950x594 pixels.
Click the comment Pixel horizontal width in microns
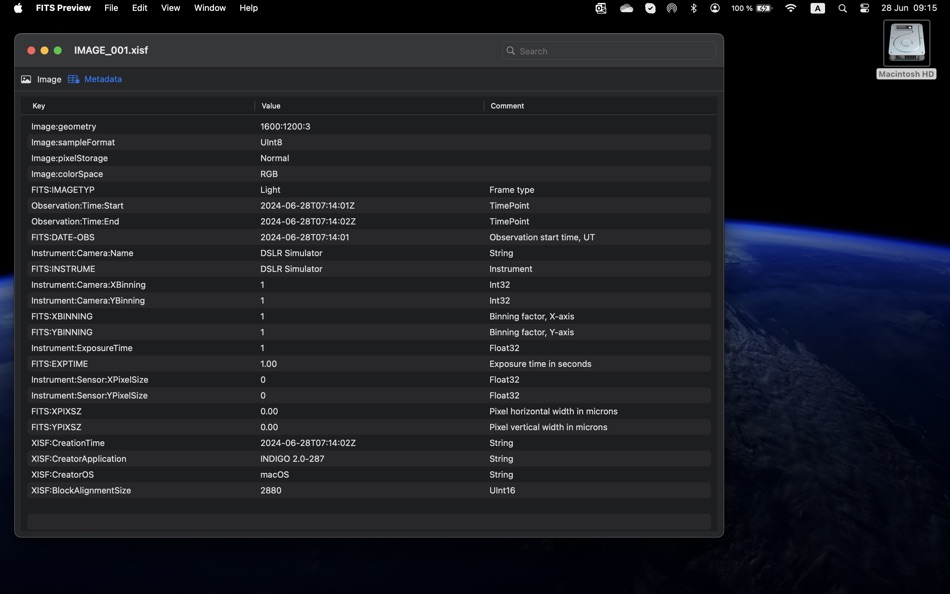pyautogui.click(x=553, y=411)
